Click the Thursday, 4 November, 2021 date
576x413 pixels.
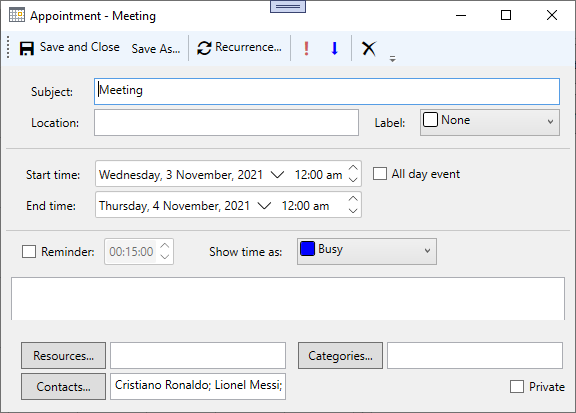click(174, 206)
